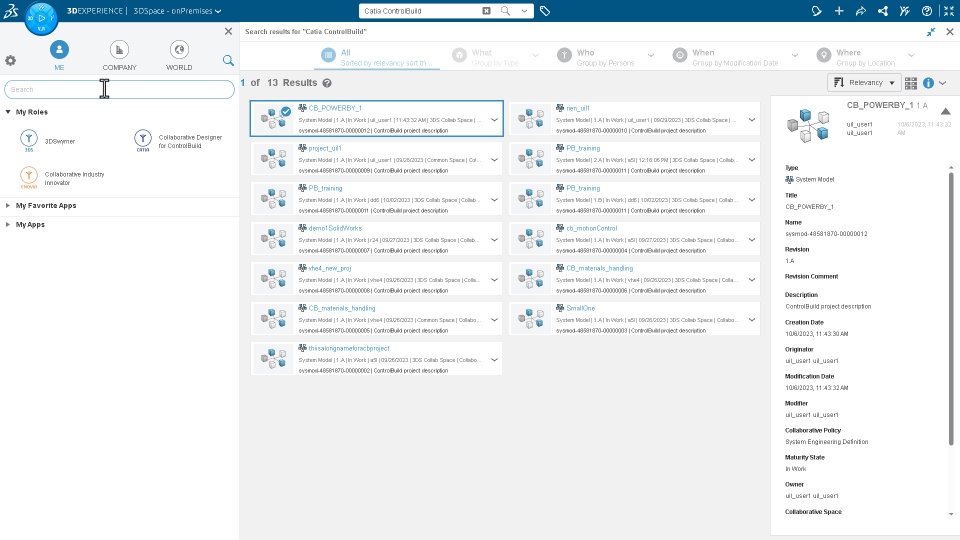The height and width of the screenshot is (540, 960).
Task: Open the When Group by Modification Date filter
Action: click(x=735, y=56)
